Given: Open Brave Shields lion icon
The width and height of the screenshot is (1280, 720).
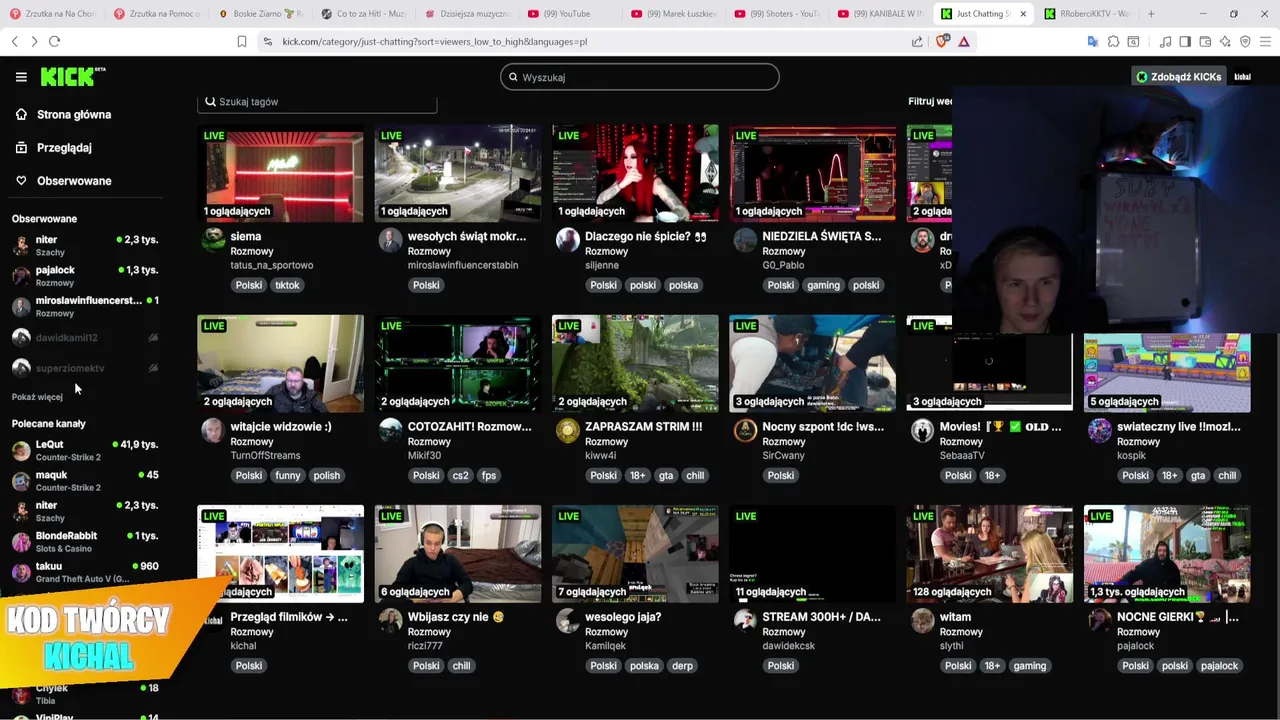Looking at the screenshot, I should pyautogui.click(x=941, y=41).
